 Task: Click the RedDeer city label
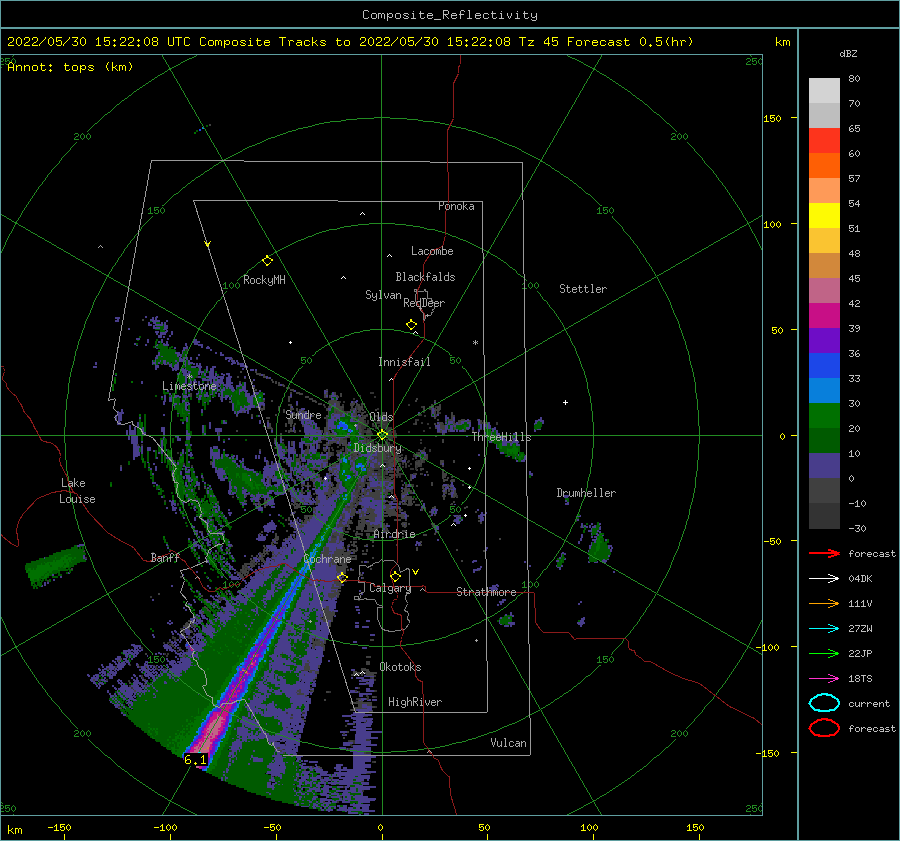(x=424, y=303)
